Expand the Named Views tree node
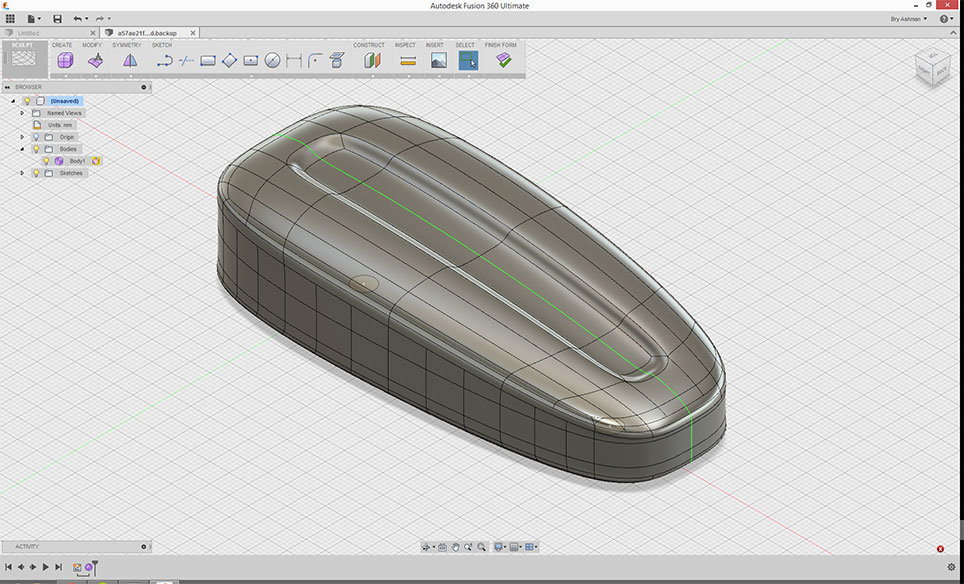This screenshot has height=584, width=964. pos(22,113)
